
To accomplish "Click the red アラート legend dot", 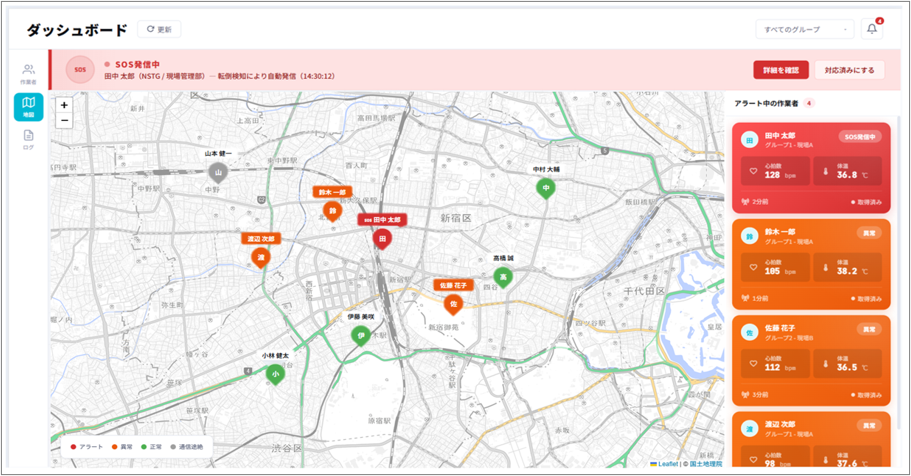I will click(x=73, y=447).
